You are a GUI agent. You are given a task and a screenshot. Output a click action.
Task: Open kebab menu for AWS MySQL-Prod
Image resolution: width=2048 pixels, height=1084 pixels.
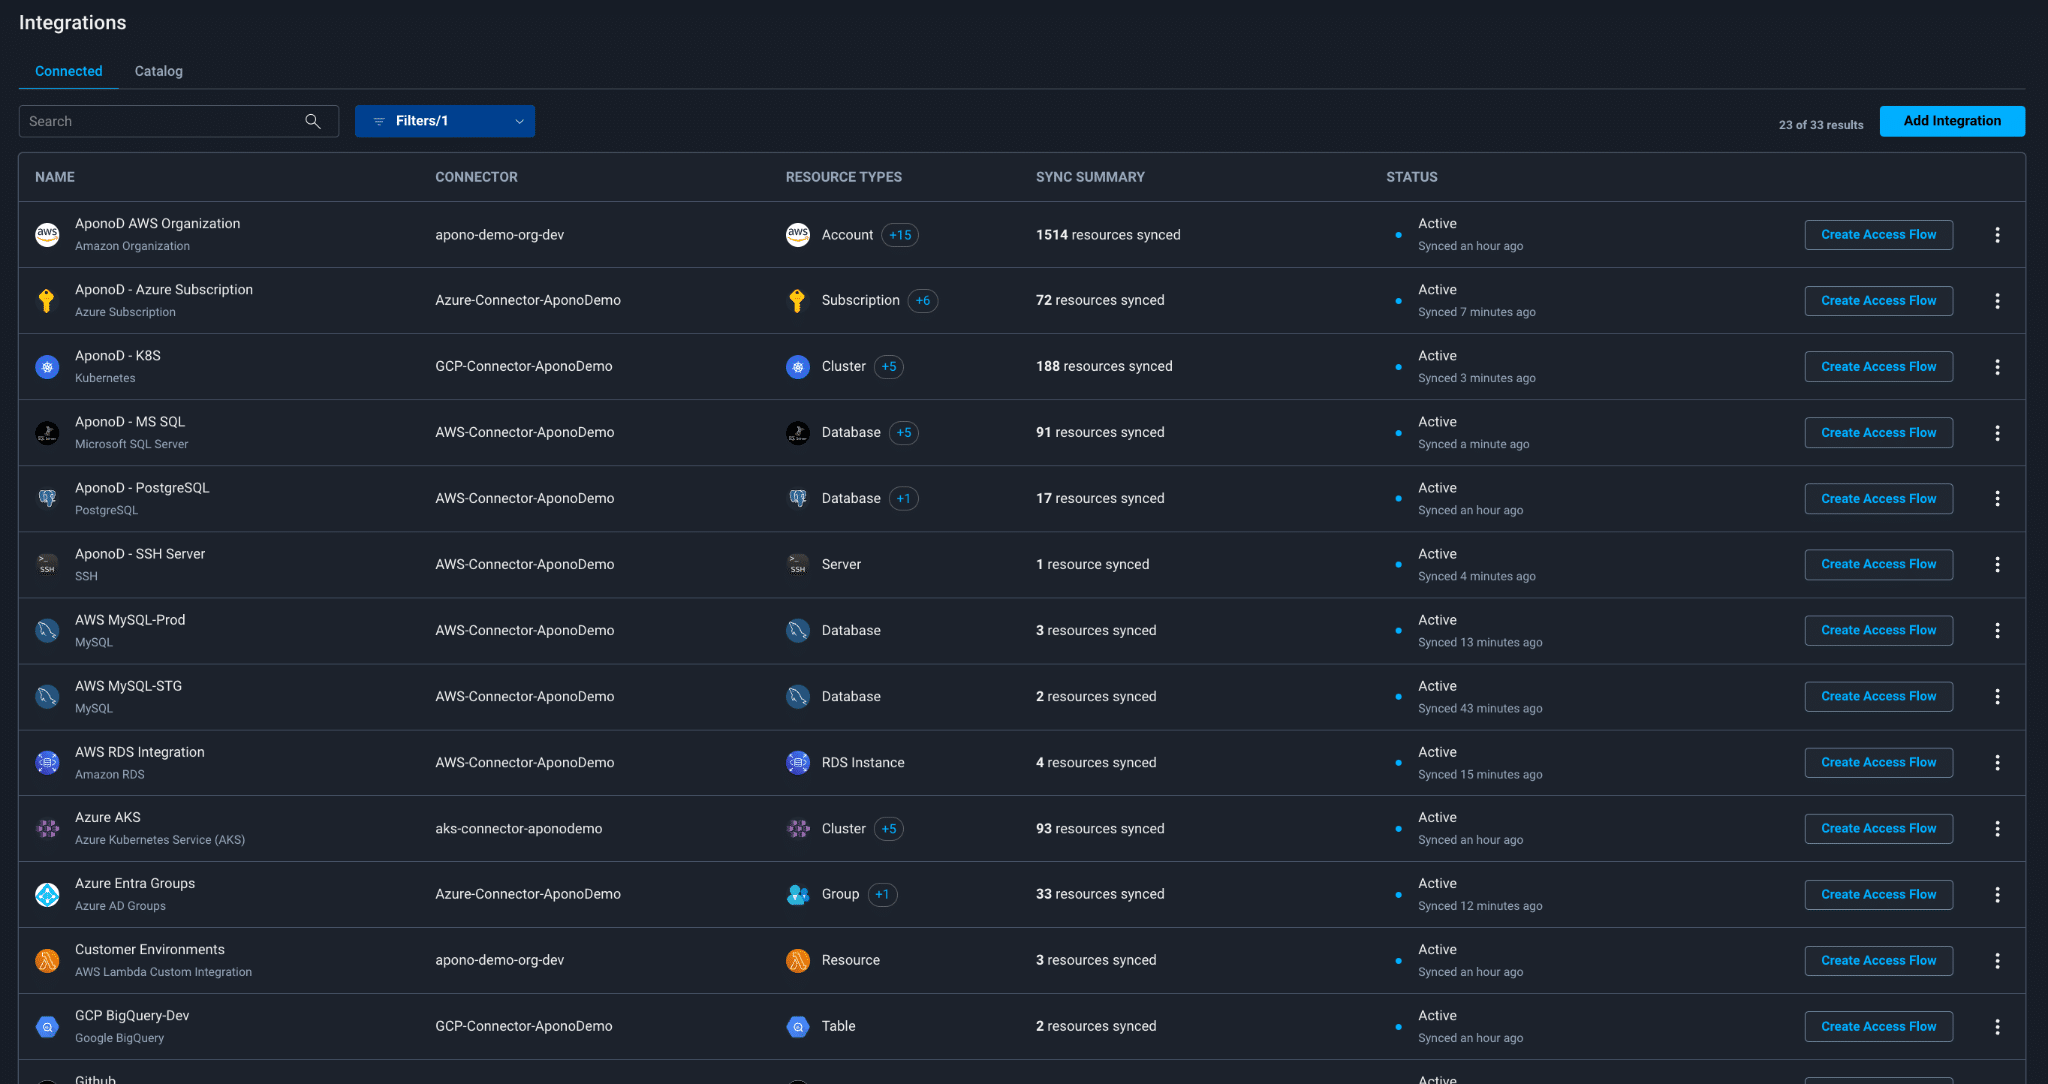[x=1997, y=631]
